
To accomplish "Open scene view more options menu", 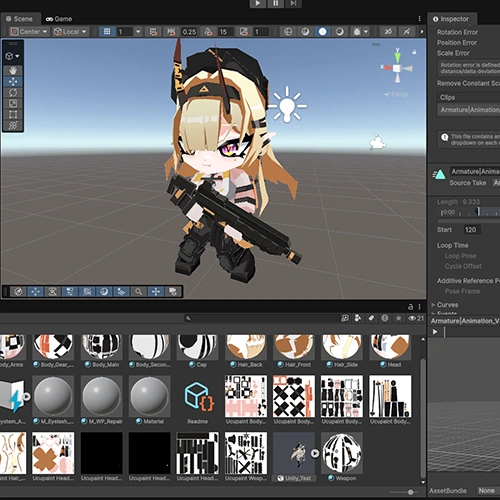I will [x=419, y=19].
